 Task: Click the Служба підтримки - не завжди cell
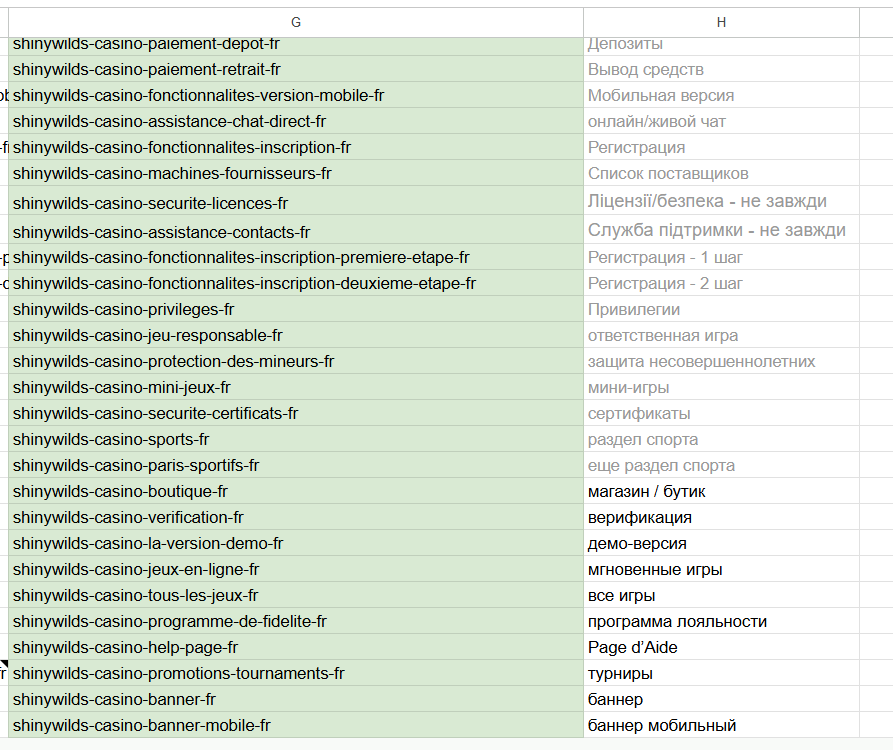pos(721,229)
